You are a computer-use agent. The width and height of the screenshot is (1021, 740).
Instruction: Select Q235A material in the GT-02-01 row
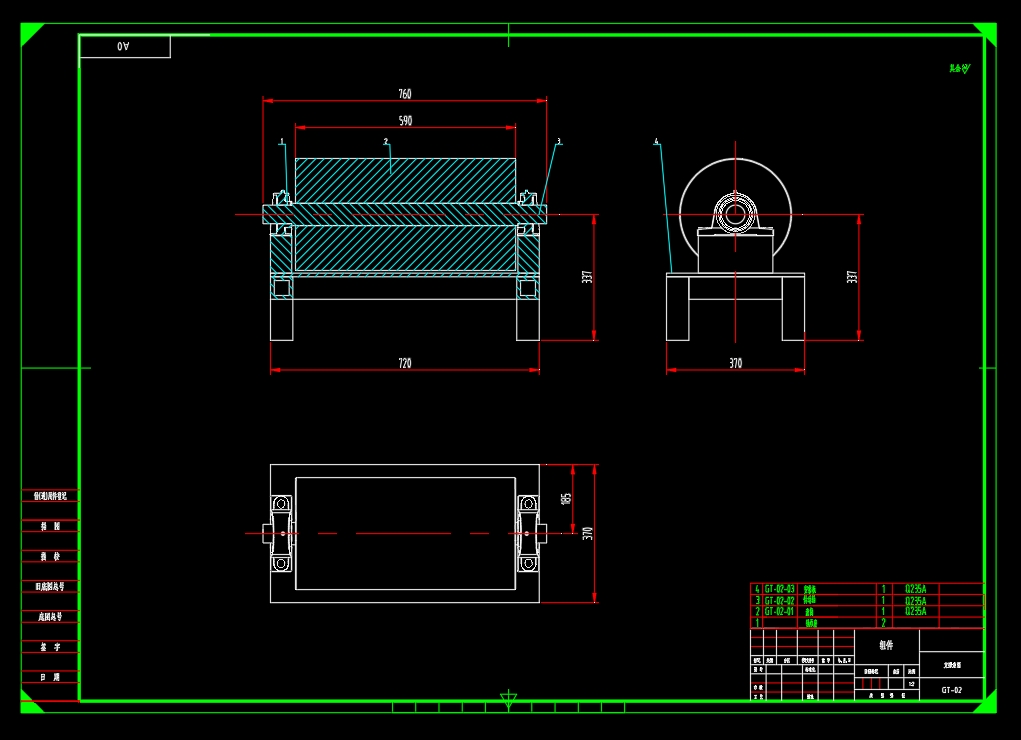point(916,612)
